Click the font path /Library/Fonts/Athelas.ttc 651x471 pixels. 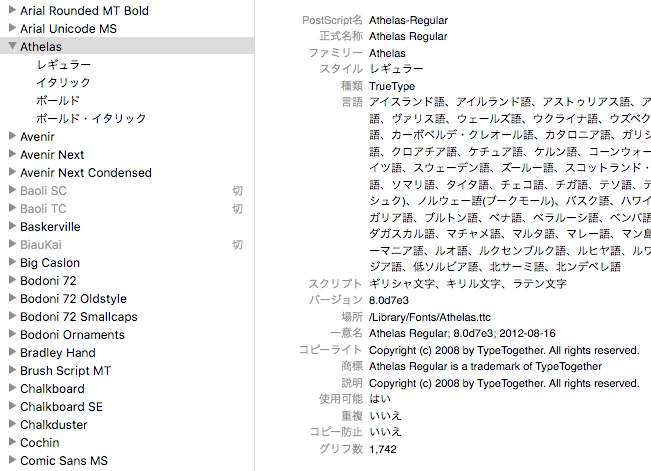pos(430,317)
